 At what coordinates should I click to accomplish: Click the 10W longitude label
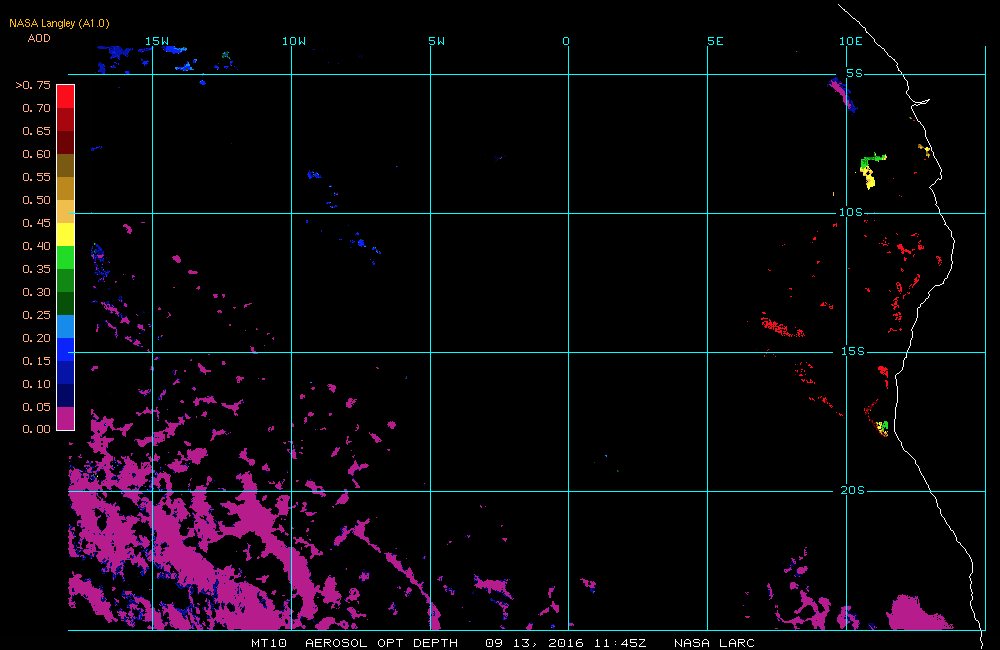(x=294, y=41)
